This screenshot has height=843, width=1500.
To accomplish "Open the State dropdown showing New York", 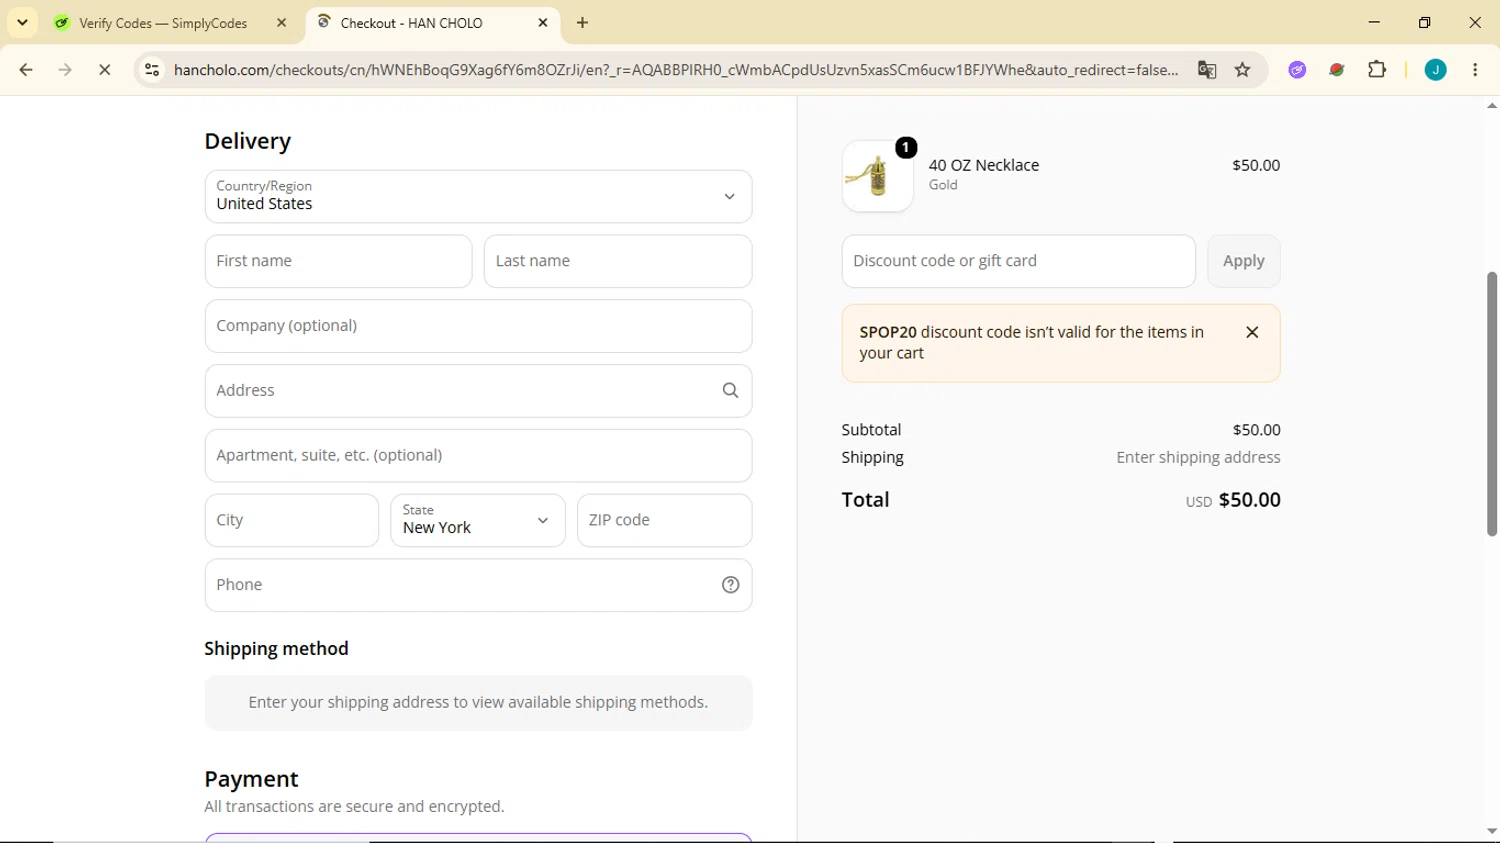I will [x=478, y=520].
